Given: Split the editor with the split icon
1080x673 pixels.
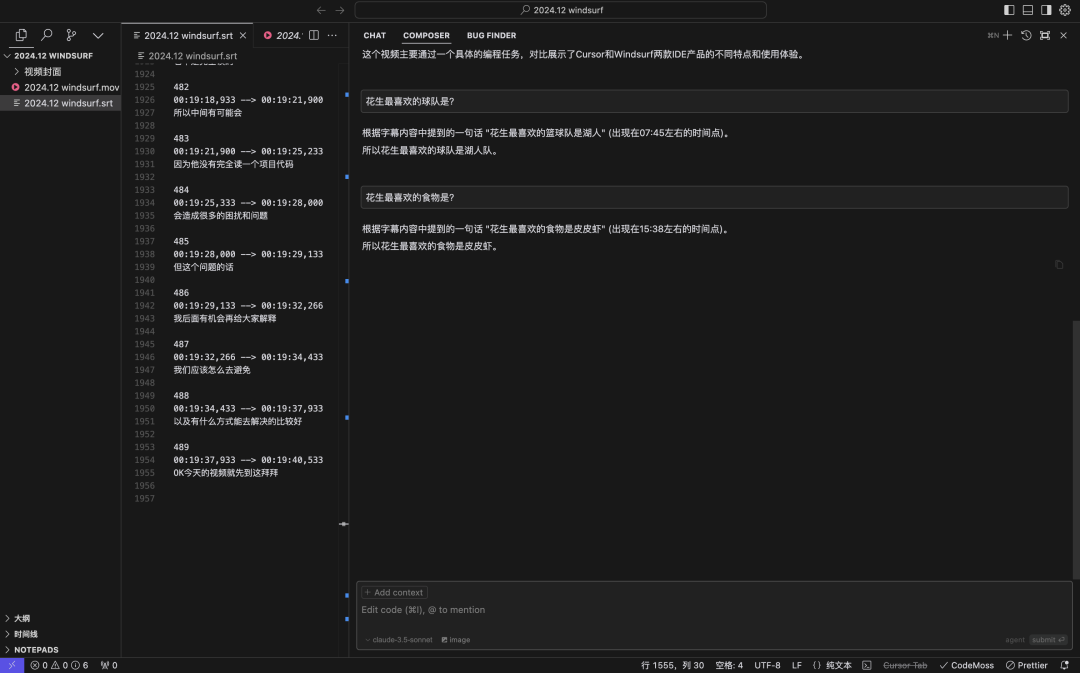Looking at the screenshot, I should [314, 35].
